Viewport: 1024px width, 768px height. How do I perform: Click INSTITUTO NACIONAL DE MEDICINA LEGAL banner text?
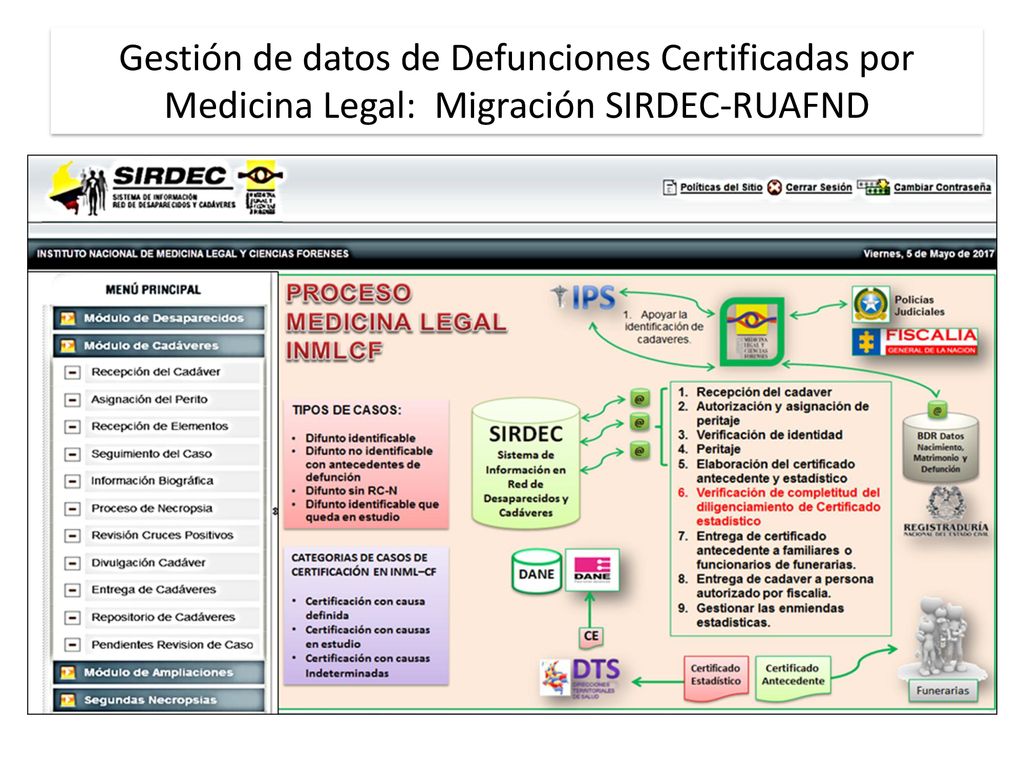(x=193, y=253)
